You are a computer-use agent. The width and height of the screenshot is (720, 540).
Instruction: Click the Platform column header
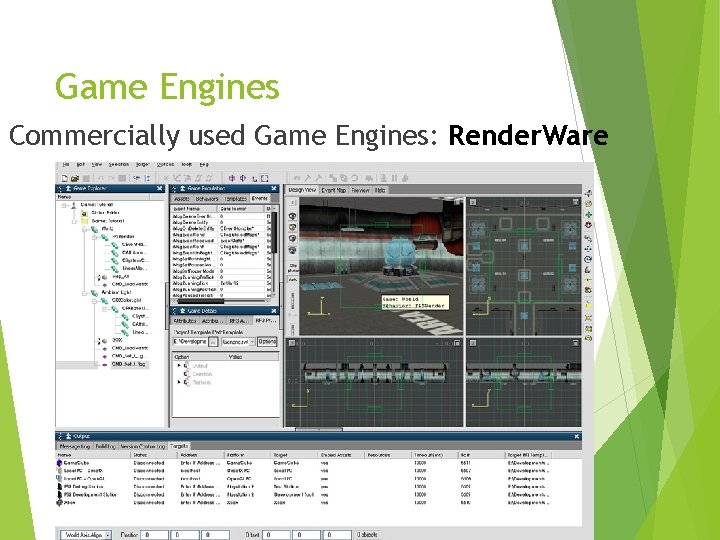[248, 455]
